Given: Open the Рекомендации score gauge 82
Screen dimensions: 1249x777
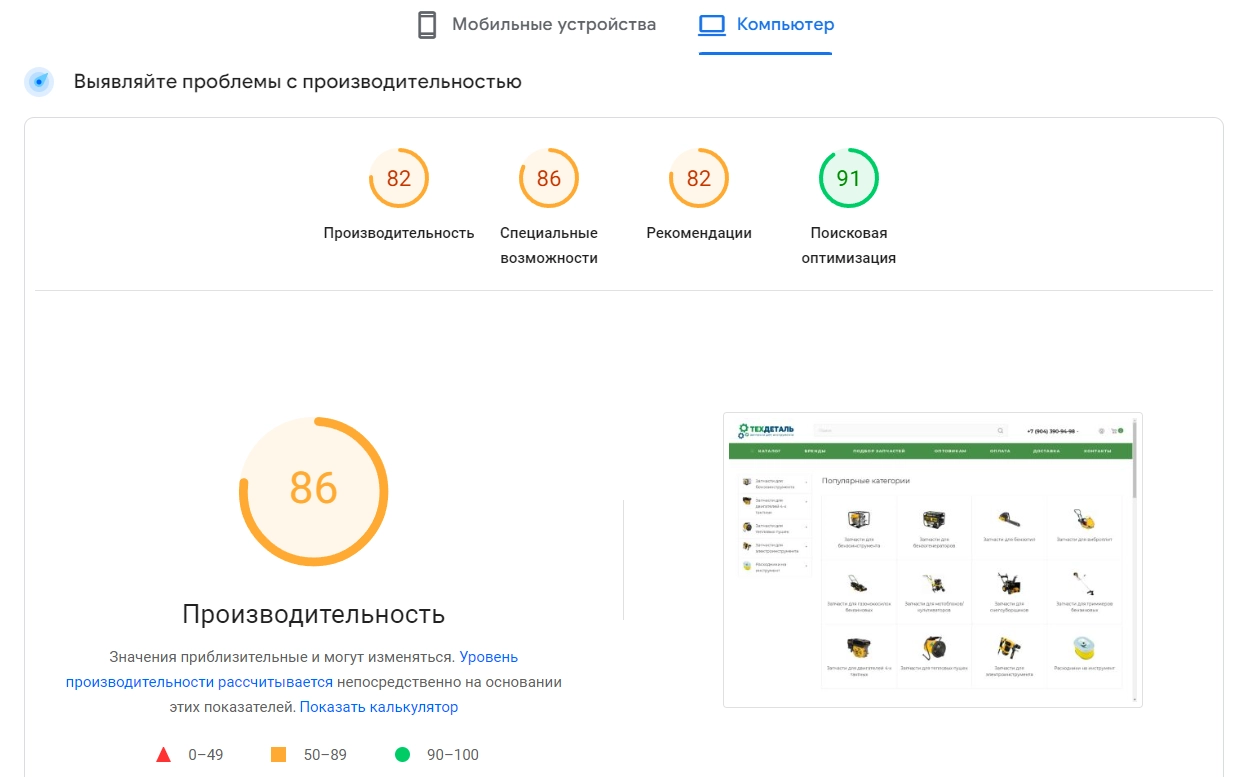Looking at the screenshot, I should 699,179.
